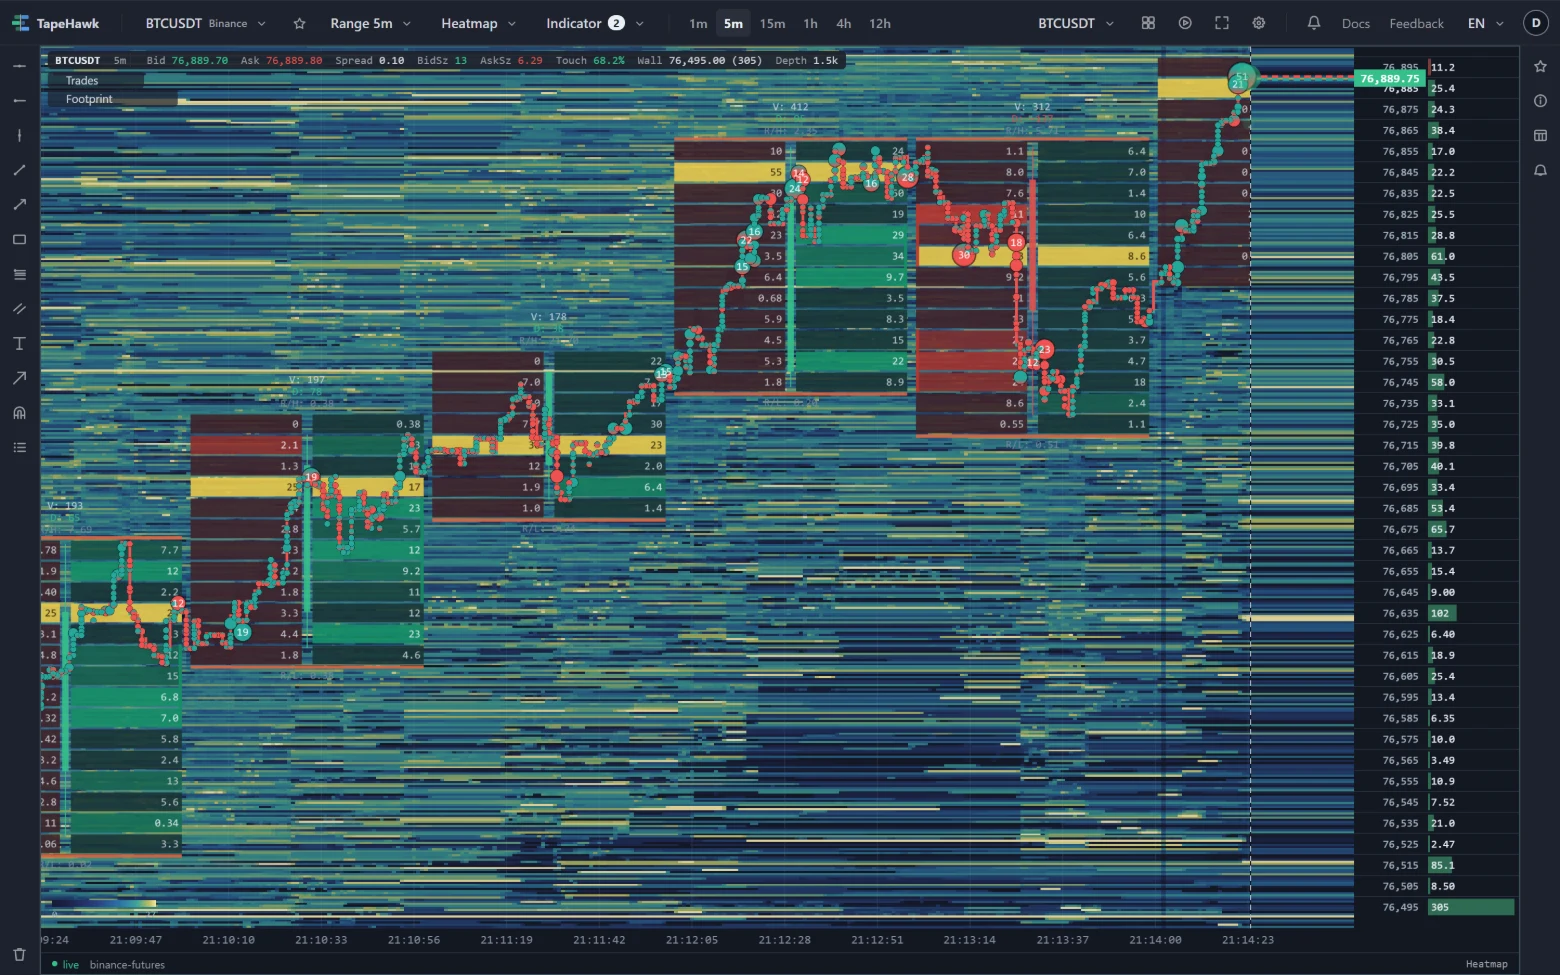The width and height of the screenshot is (1560, 975).
Task: Toggle the magnet snap tool
Action: coord(19,413)
